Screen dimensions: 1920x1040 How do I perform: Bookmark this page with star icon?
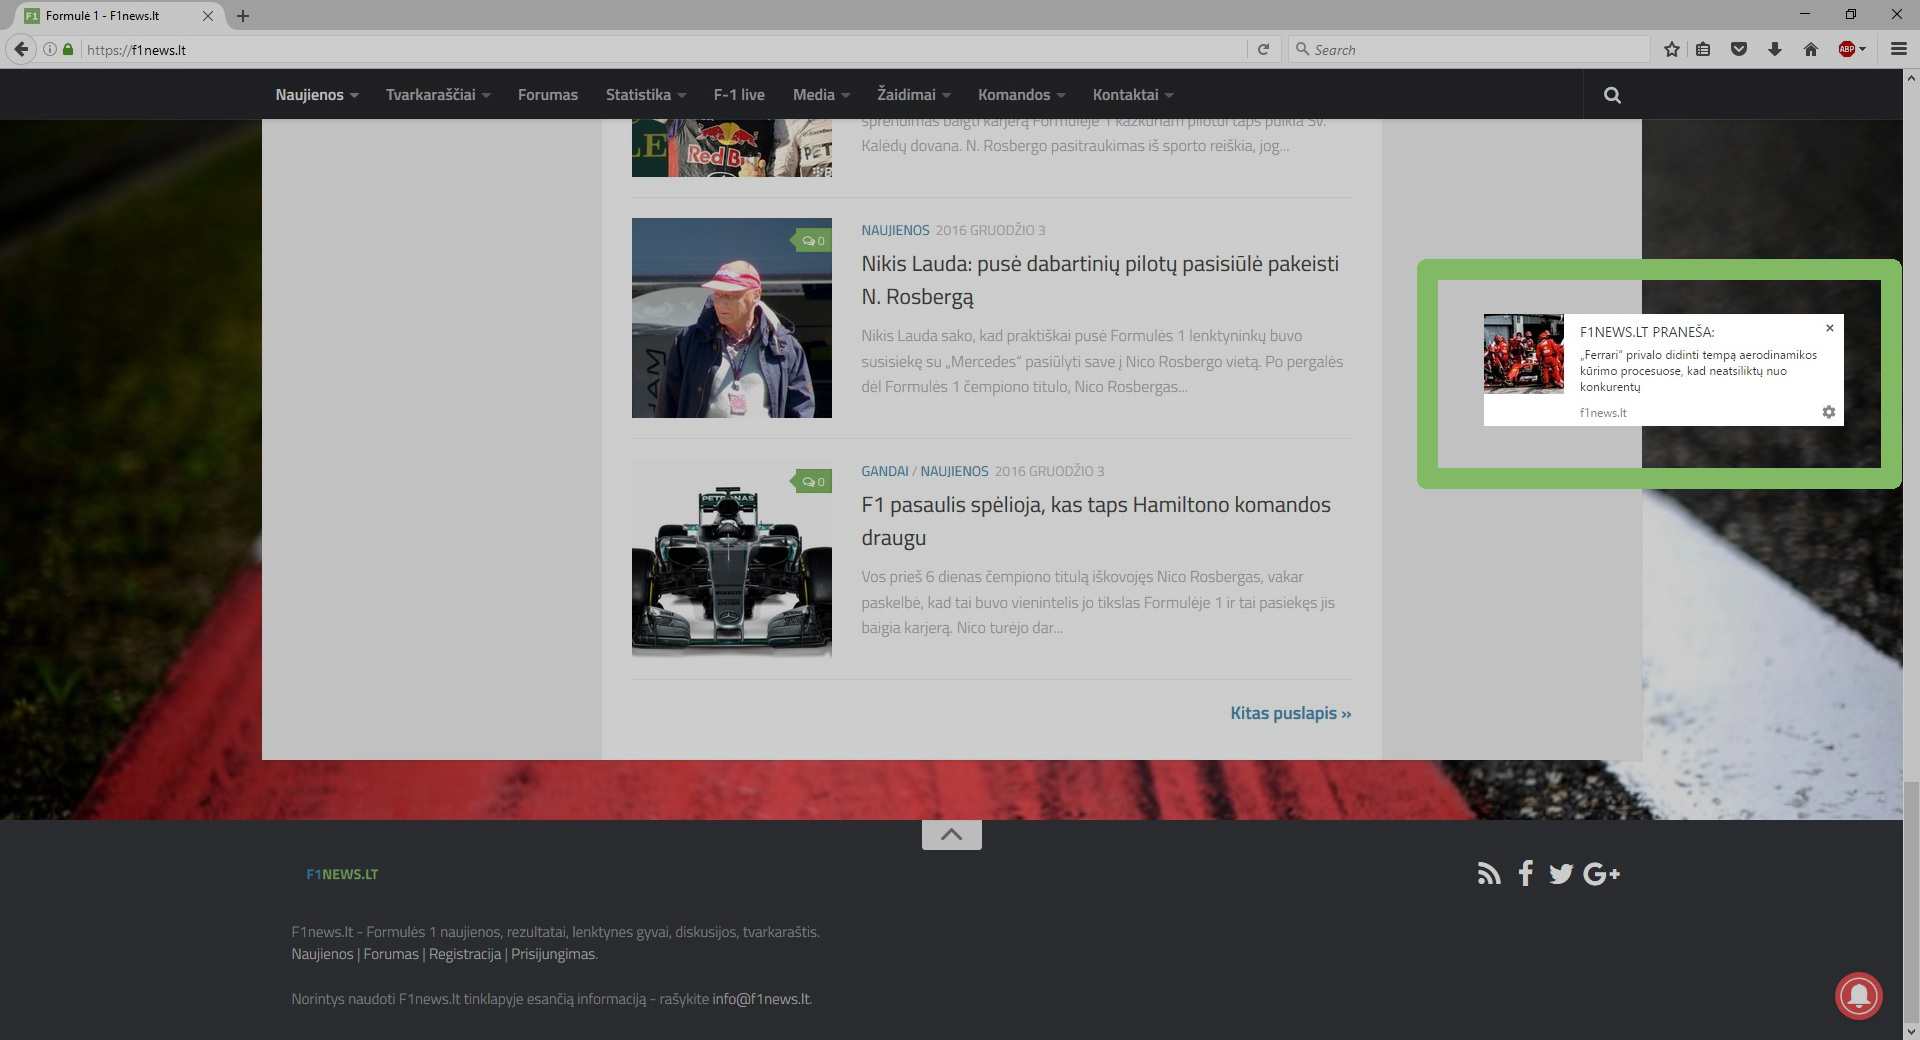pyautogui.click(x=1672, y=49)
